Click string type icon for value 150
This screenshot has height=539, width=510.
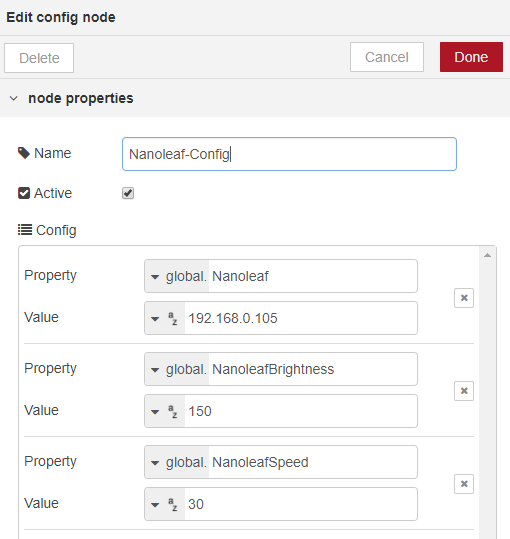click(173, 411)
